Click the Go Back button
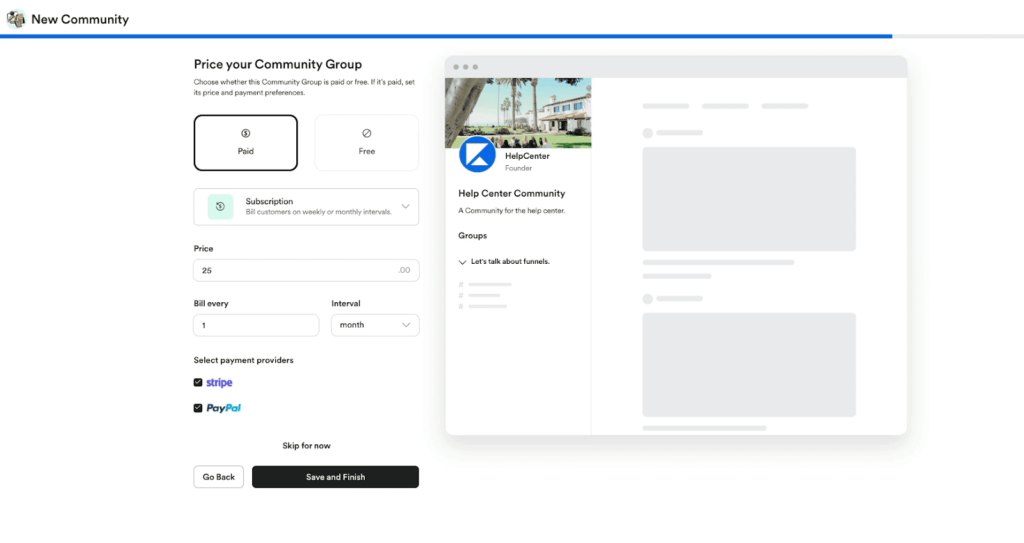 click(218, 477)
